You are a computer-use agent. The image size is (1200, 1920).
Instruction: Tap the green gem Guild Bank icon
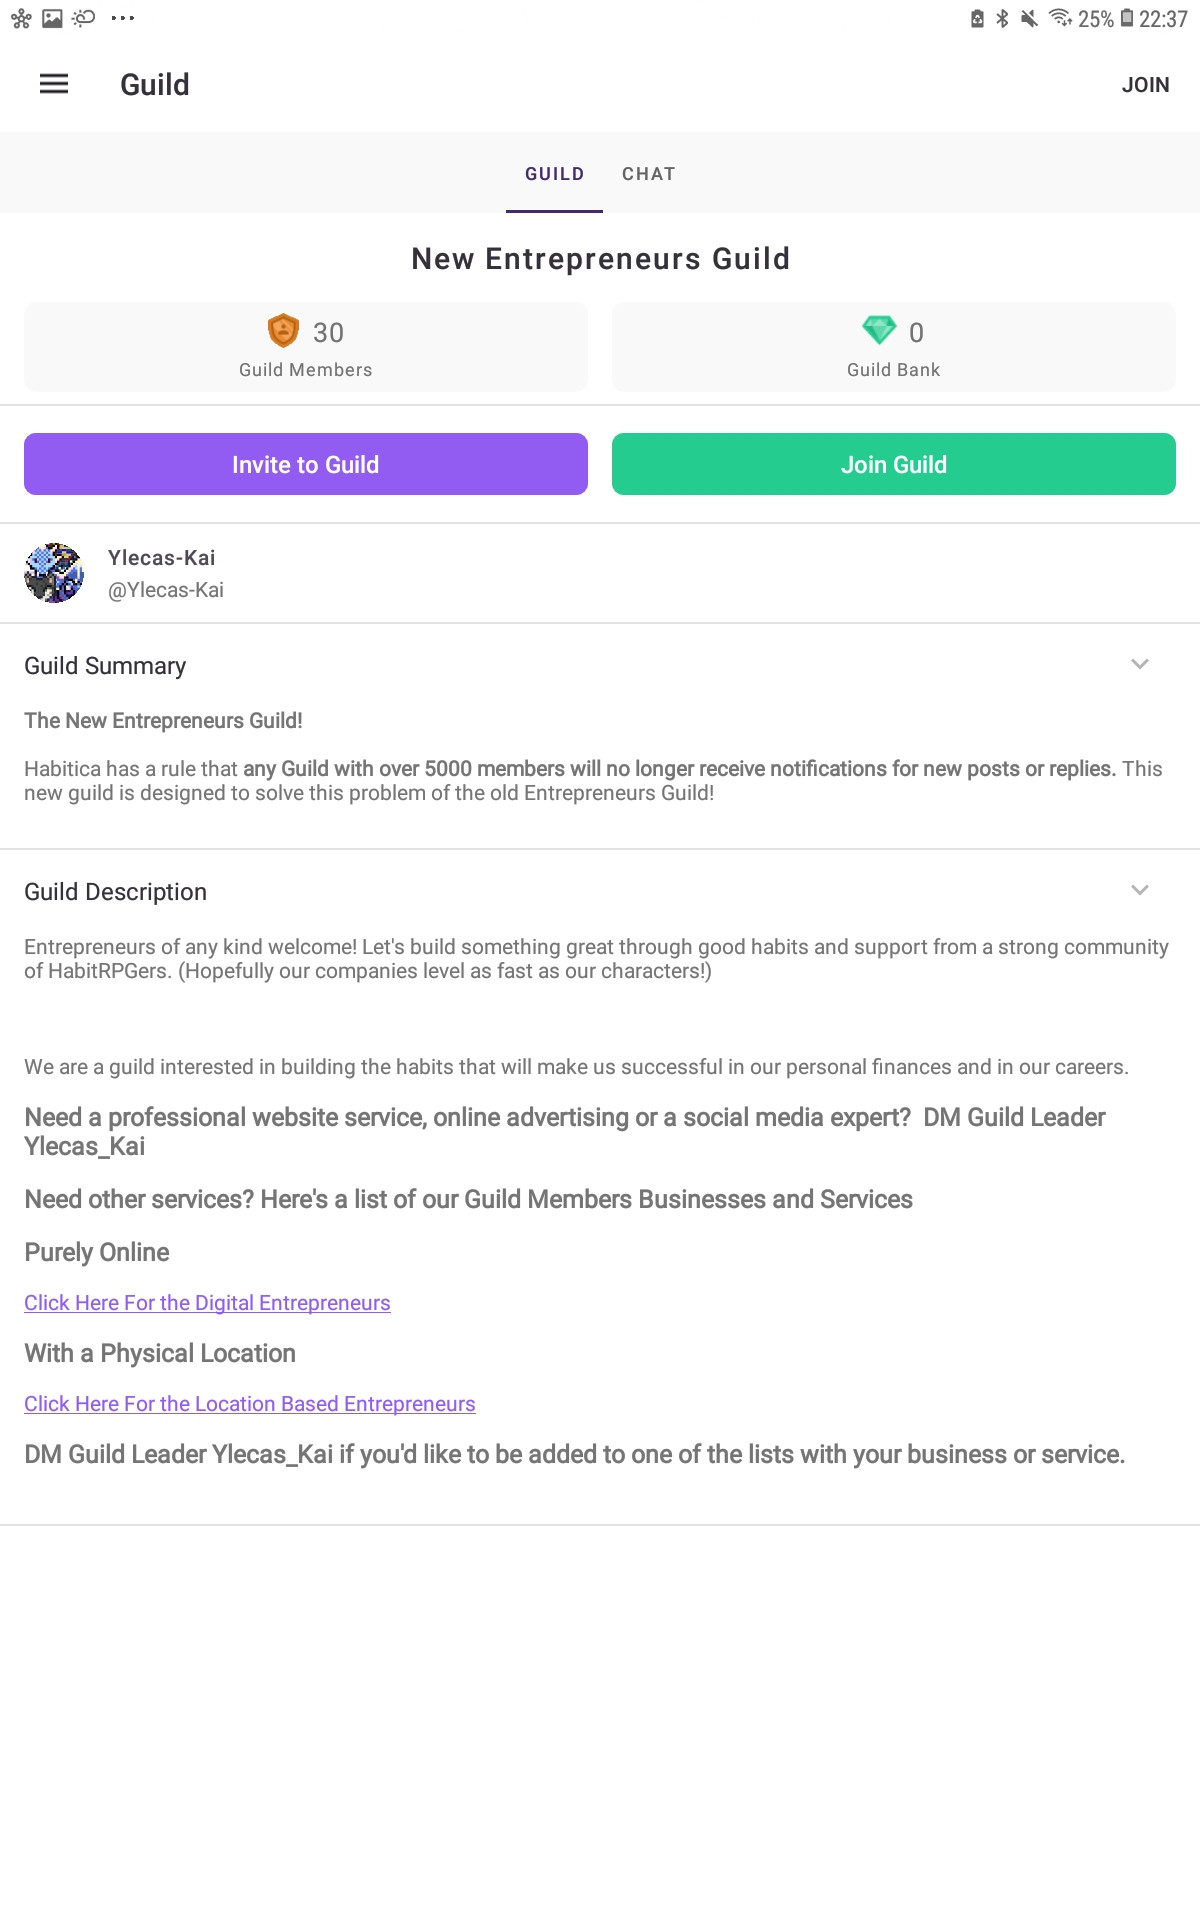(879, 330)
